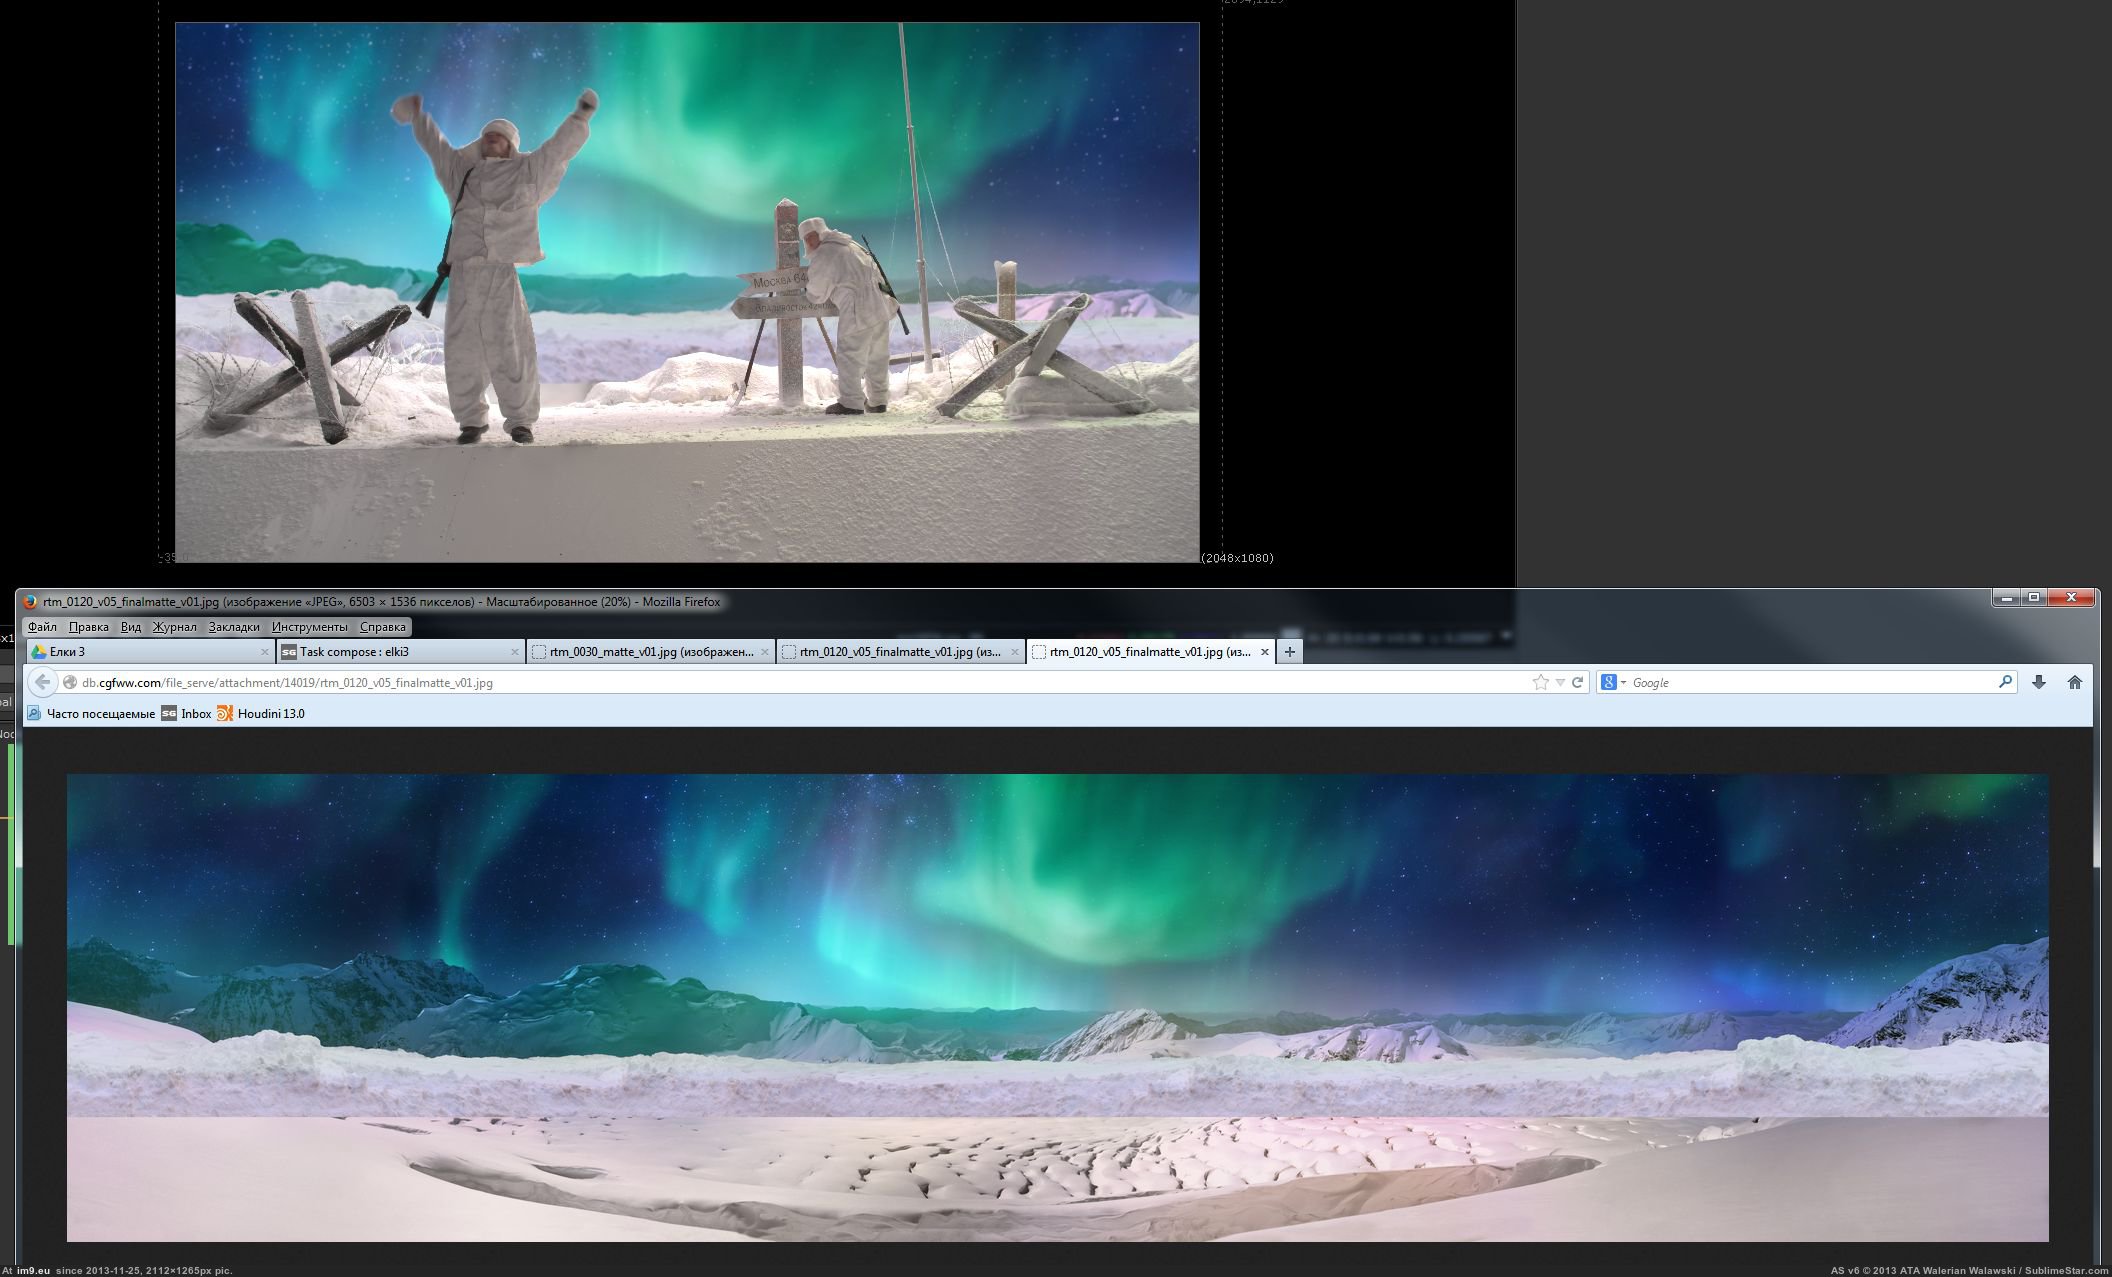Go back using the Firefox back arrow
This screenshot has height=1277, width=2112.
(x=42, y=682)
